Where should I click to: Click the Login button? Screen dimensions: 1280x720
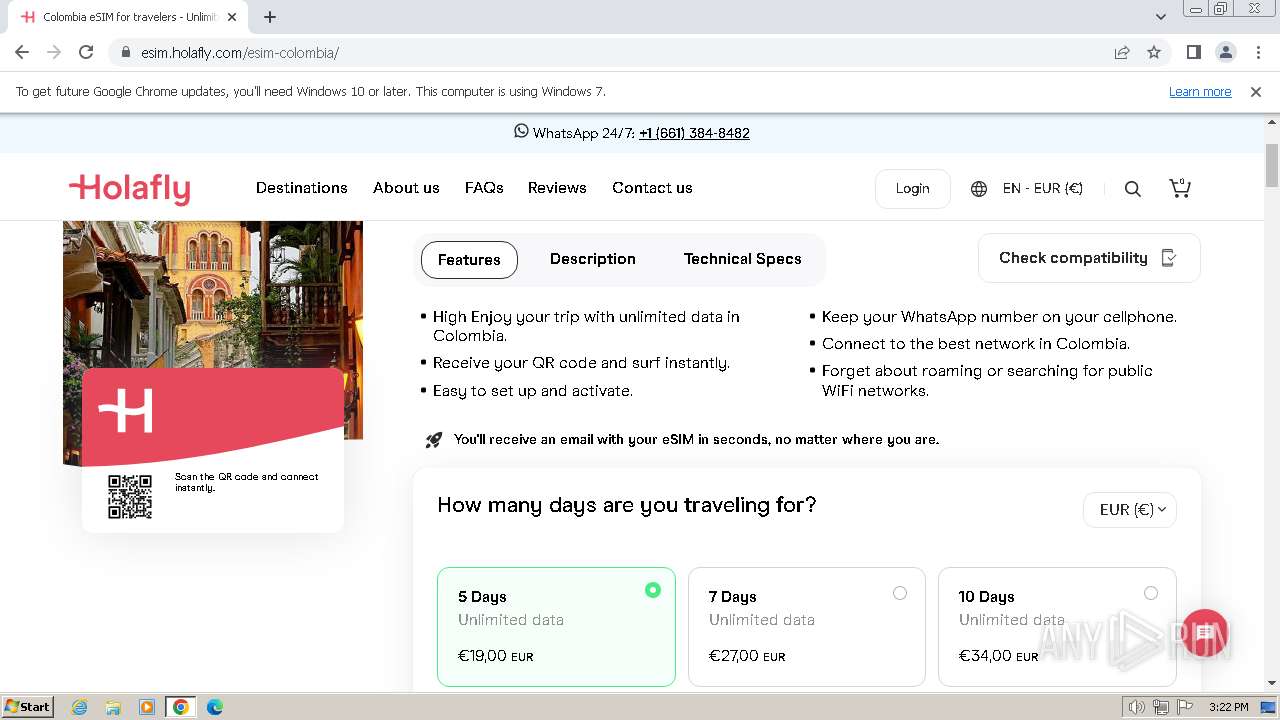pos(912,189)
